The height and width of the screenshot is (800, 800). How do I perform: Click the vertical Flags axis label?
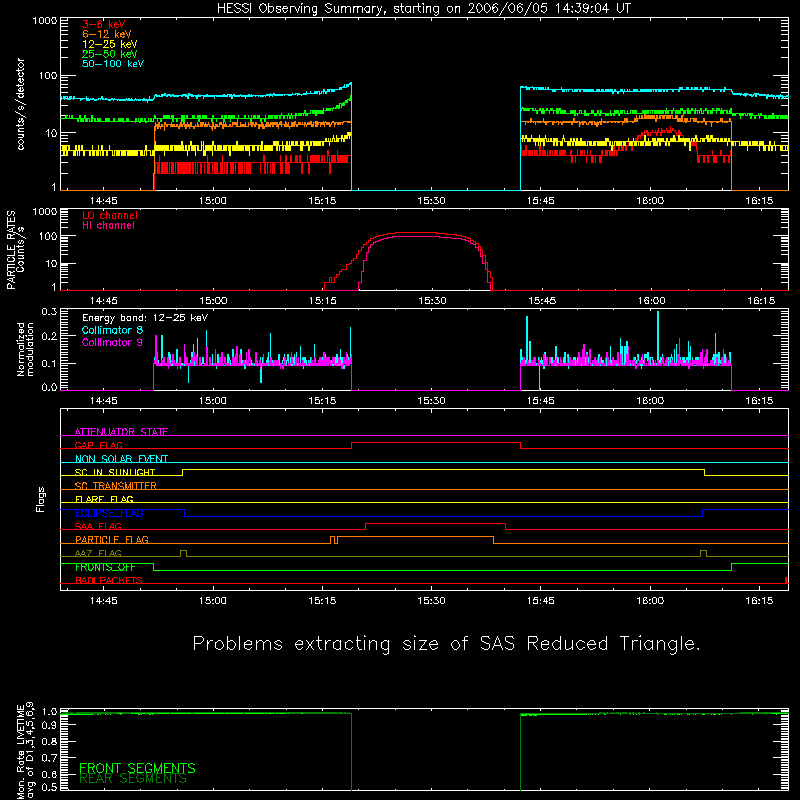[40, 499]
